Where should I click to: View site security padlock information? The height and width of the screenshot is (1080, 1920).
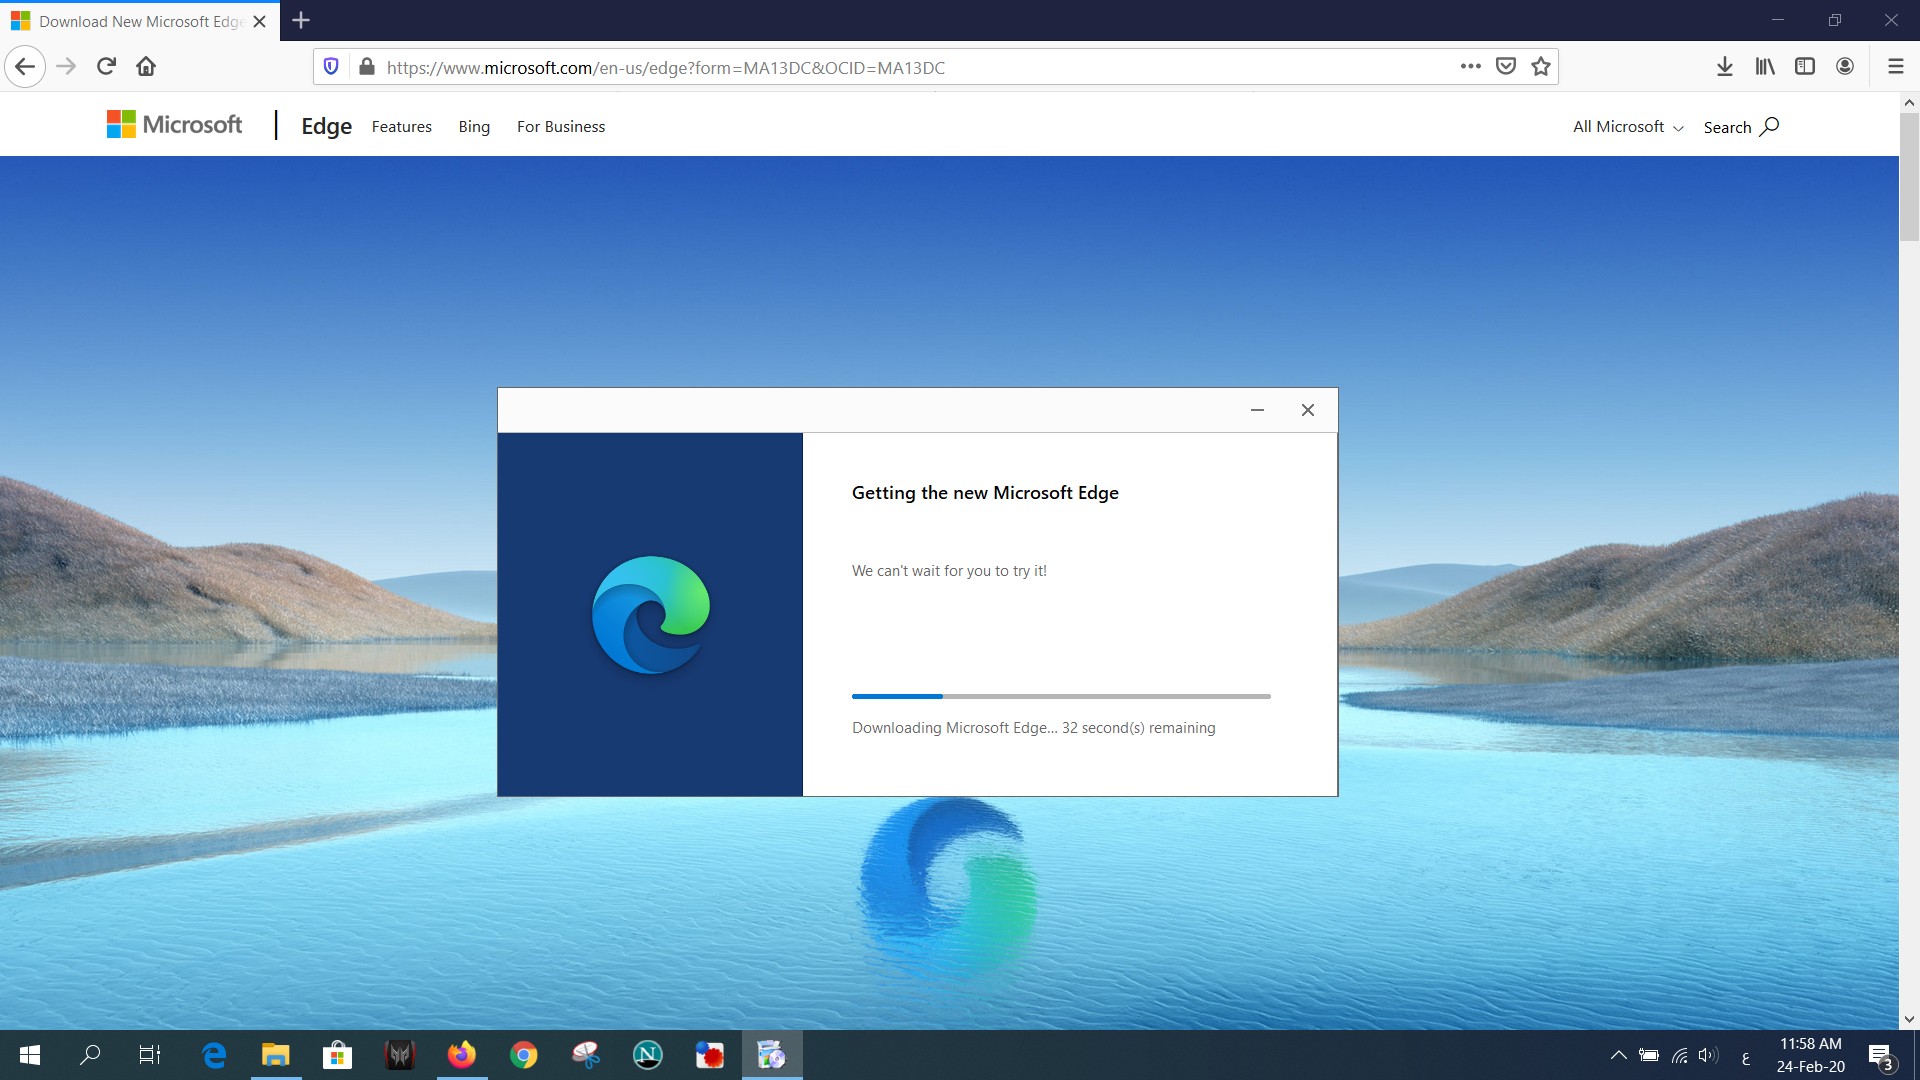(367, 67)
